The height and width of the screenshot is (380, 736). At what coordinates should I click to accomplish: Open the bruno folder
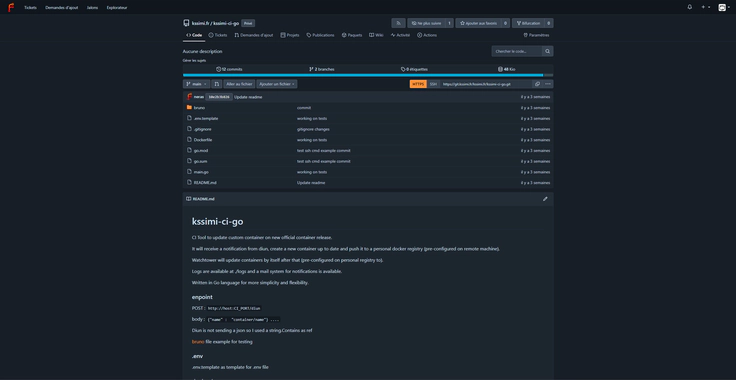point(199,108)
